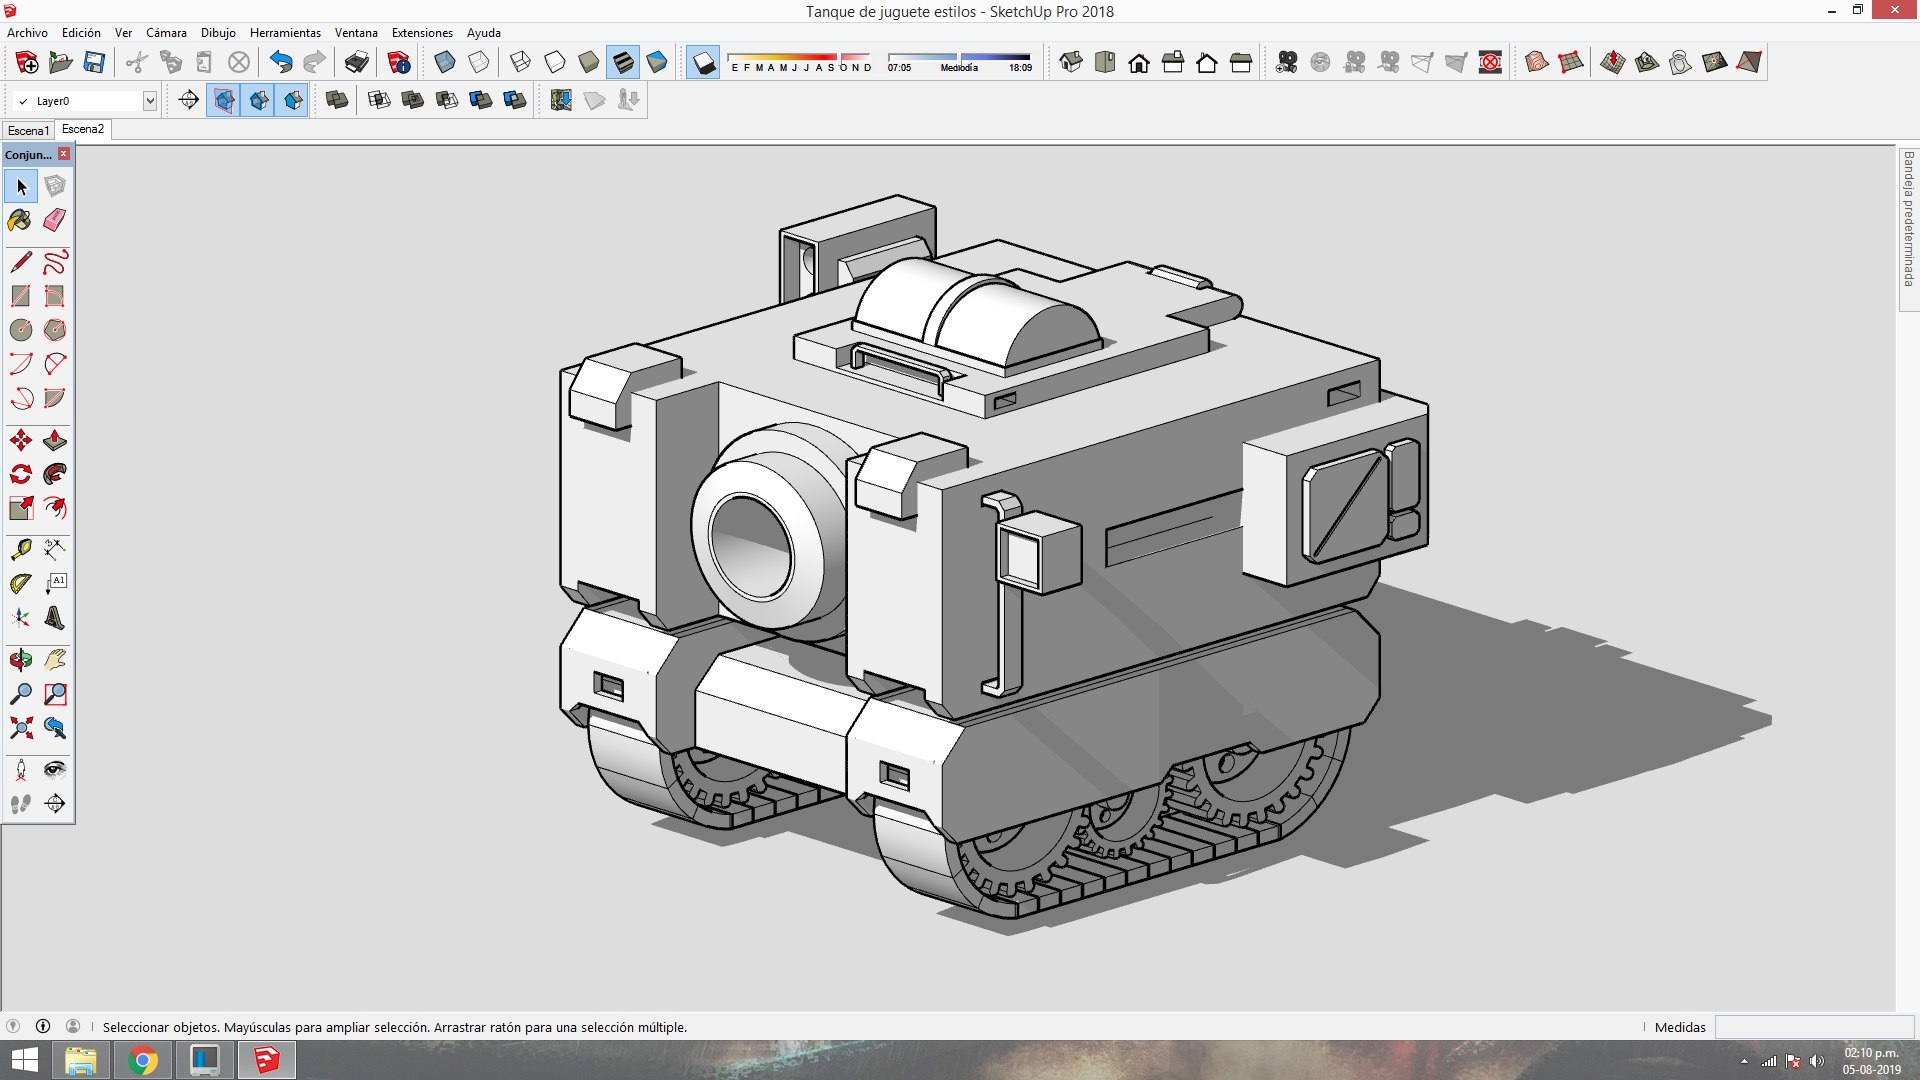Pick the Tape Measure tool
This screenshot has width=1920, height=1080.
pyautogui.click(x=20, y=549)
